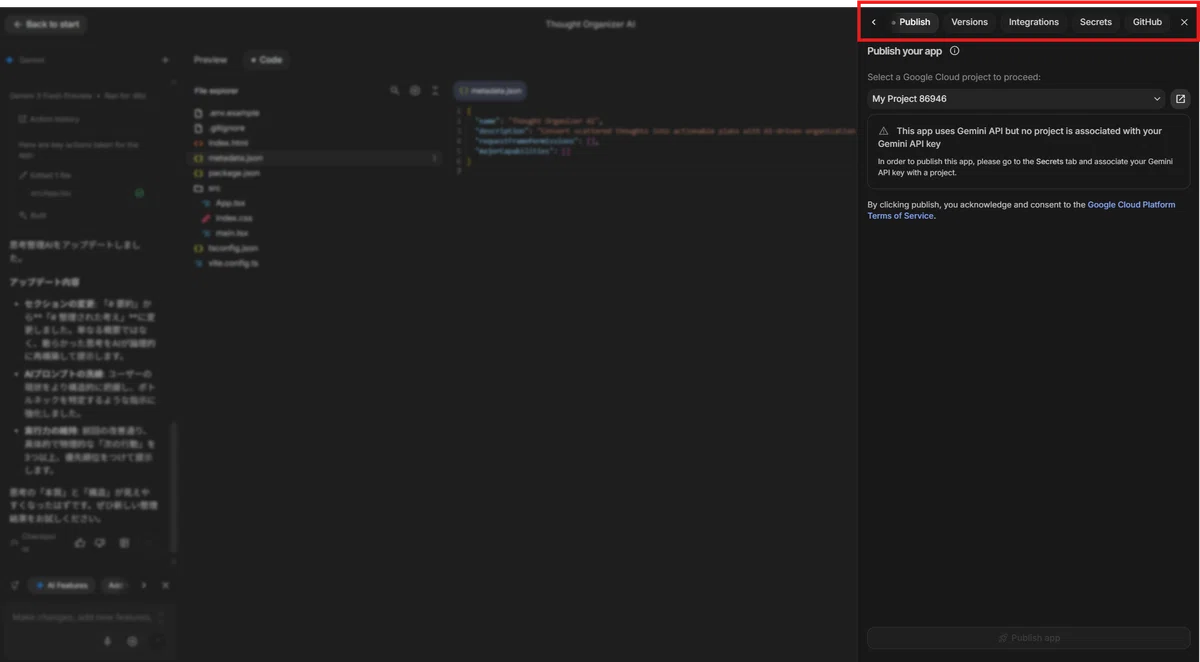Show next suggestion chips with the arrow
1200x662 pixels.
coord(144,585)
